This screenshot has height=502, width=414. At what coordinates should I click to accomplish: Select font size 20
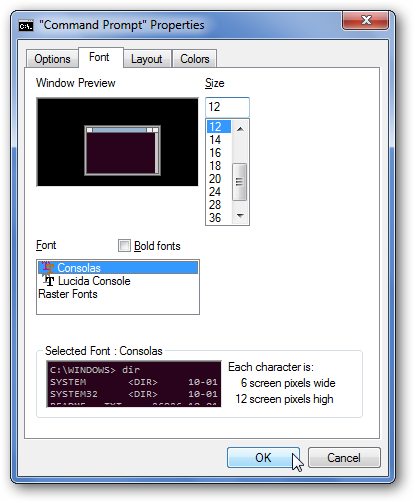[219, 179]
